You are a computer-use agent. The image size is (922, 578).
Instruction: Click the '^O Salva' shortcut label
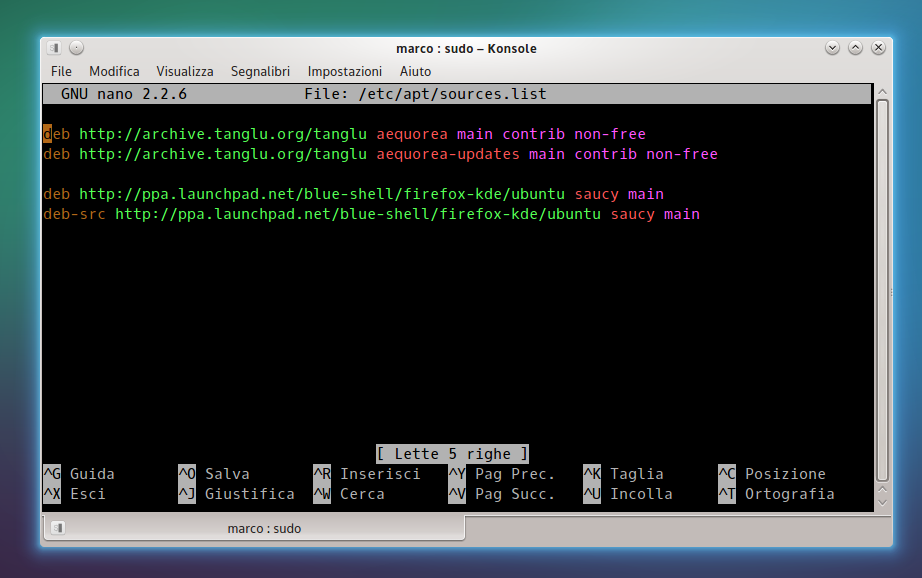(214, 474)
